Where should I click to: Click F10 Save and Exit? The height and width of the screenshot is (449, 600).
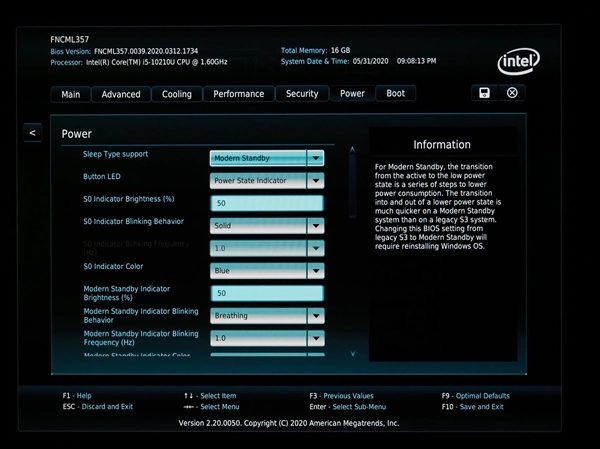pyautogui.click(x=473, y=407)
